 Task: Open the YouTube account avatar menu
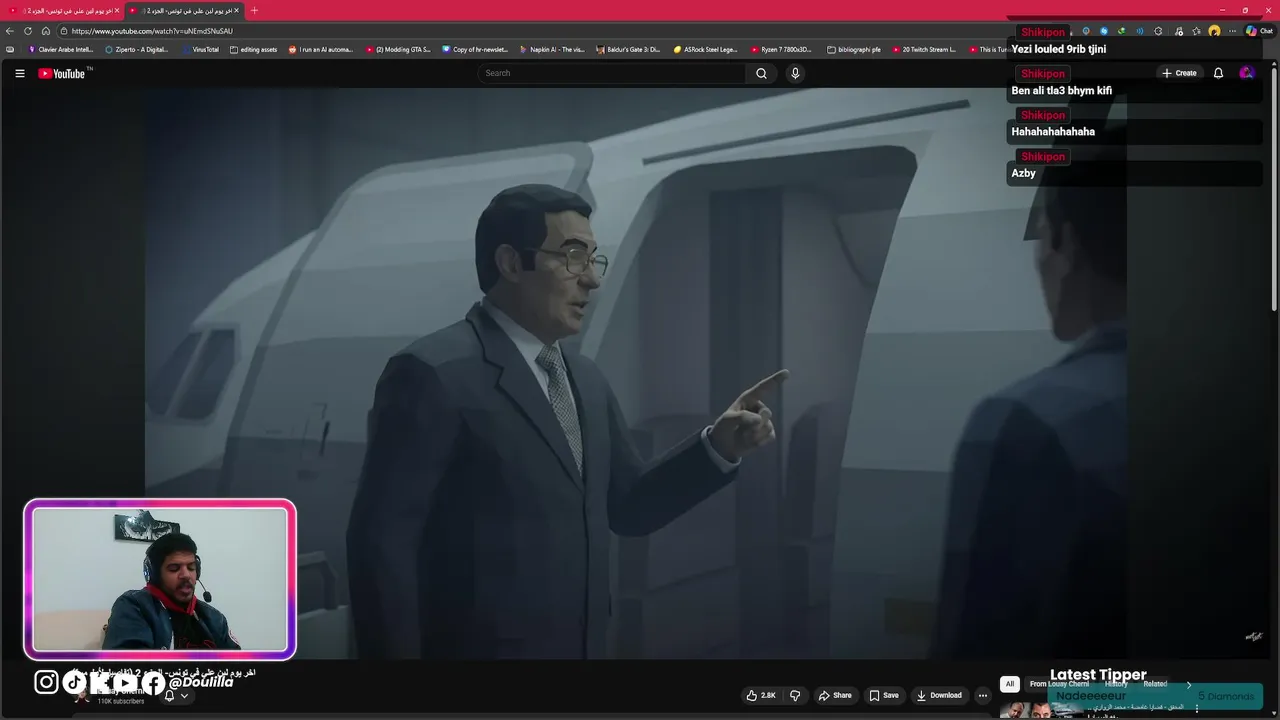[1246, 73]
